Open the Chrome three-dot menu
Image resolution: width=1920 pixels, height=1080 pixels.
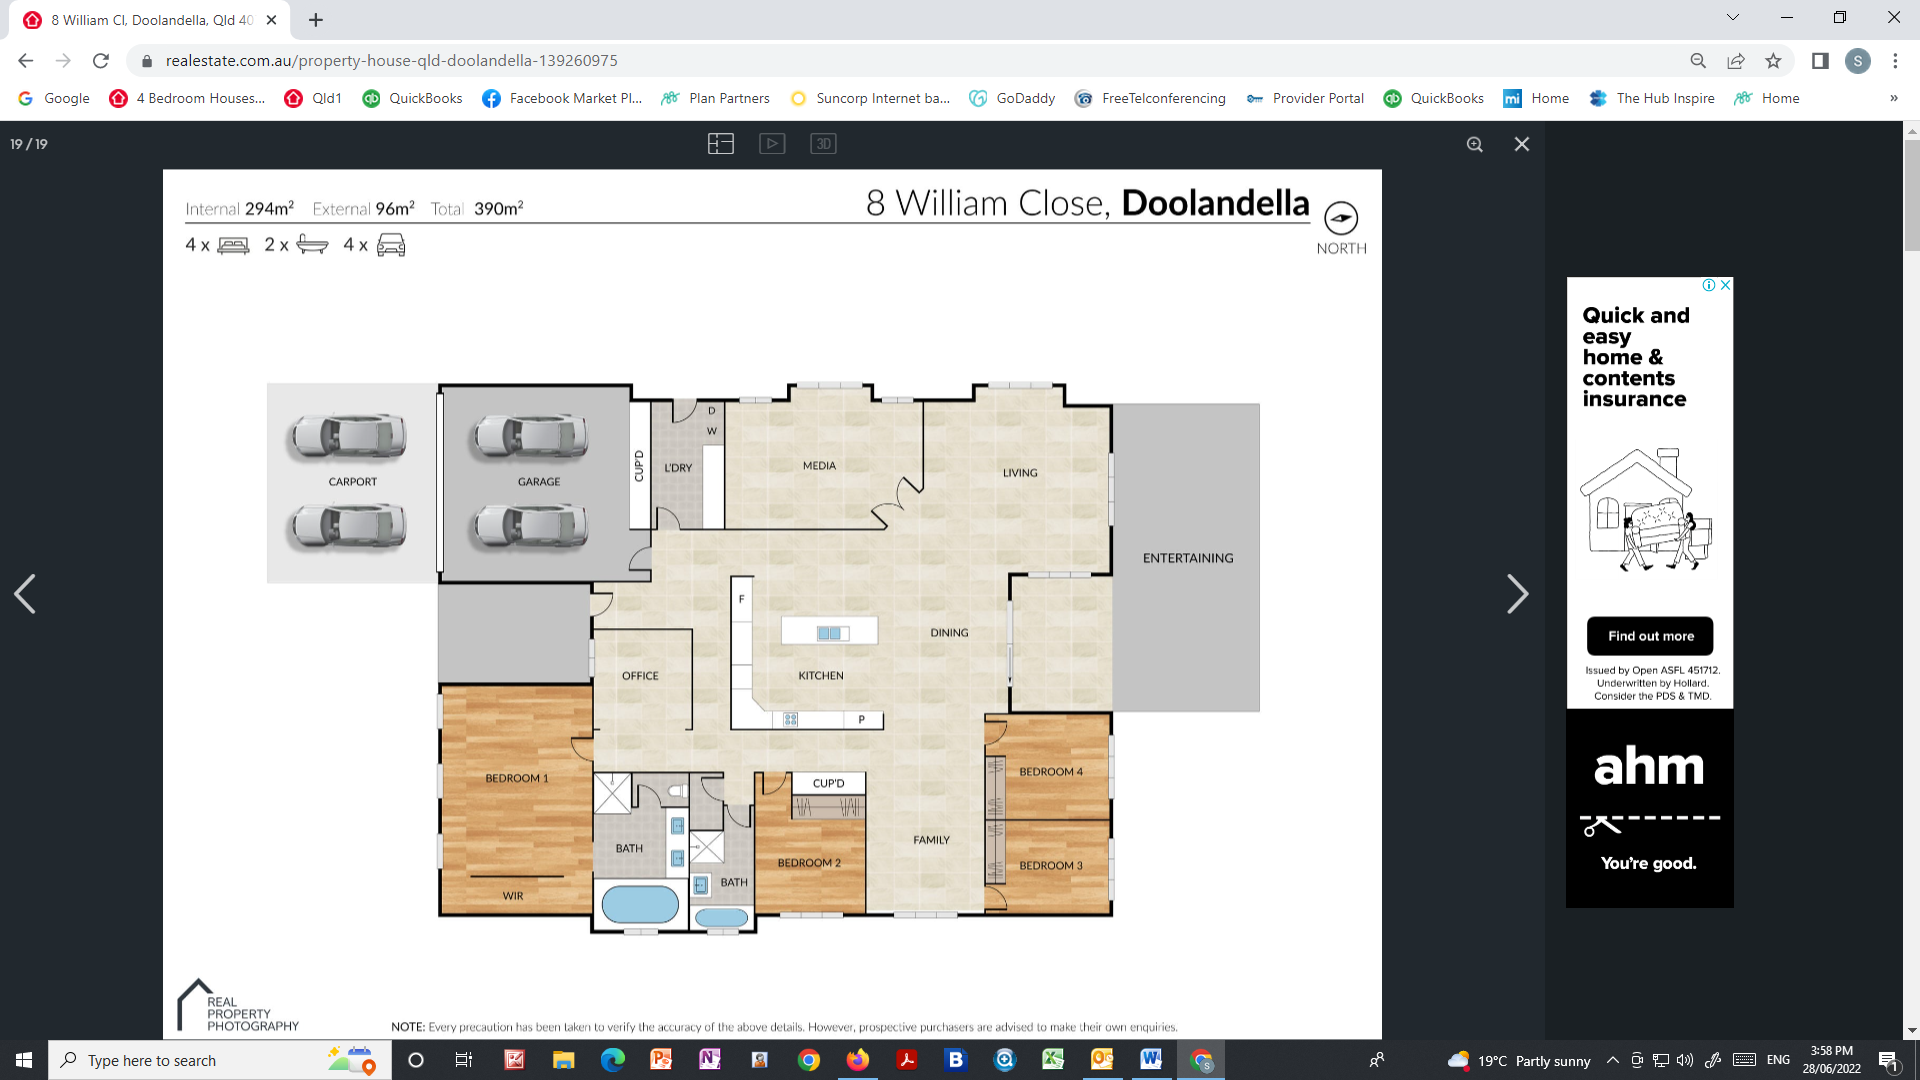click(1895, 61)
